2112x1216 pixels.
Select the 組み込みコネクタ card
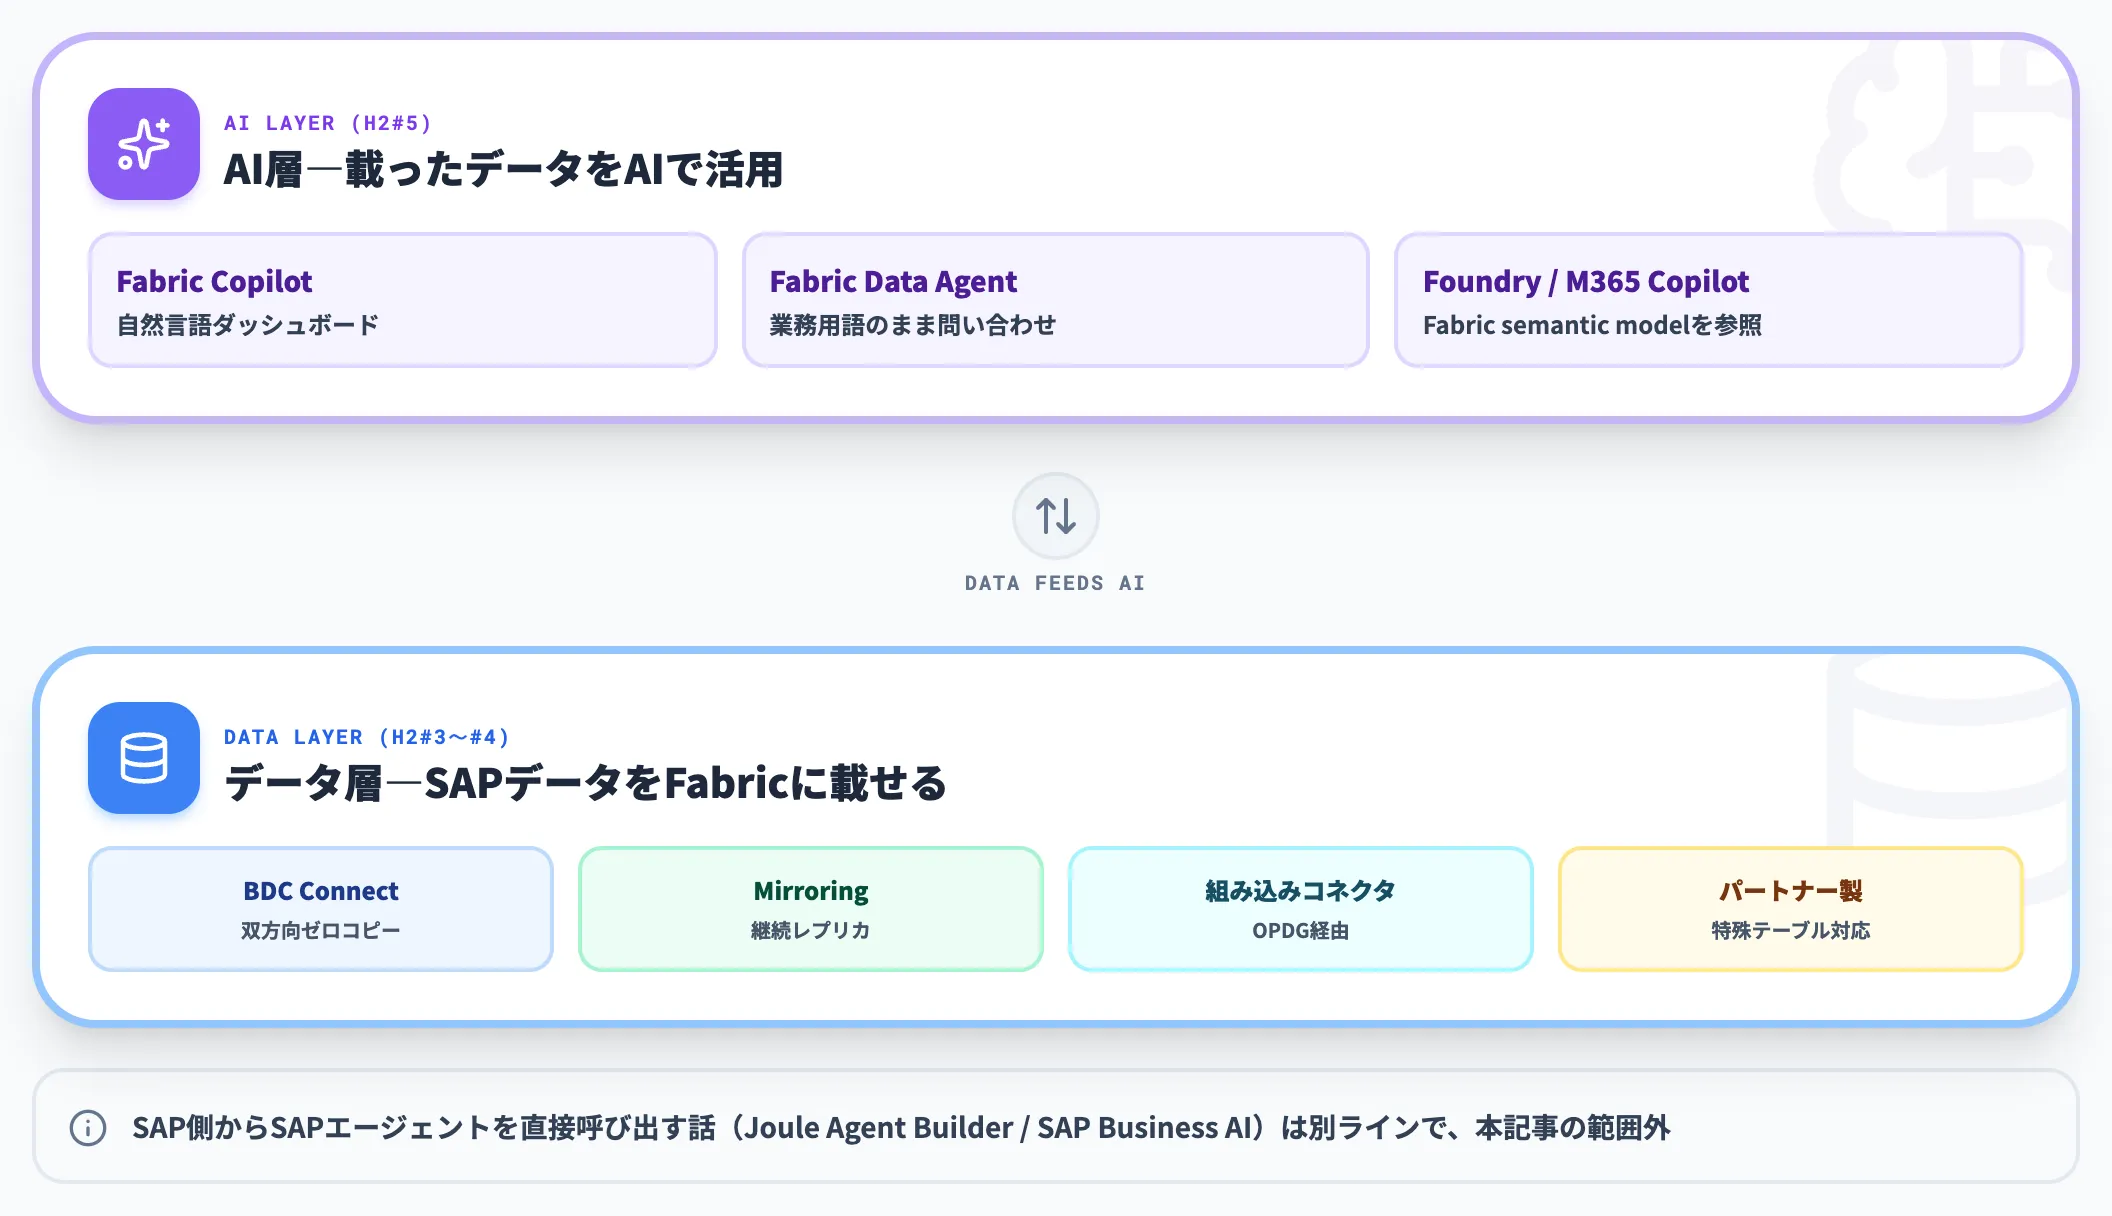point(1301,909)
